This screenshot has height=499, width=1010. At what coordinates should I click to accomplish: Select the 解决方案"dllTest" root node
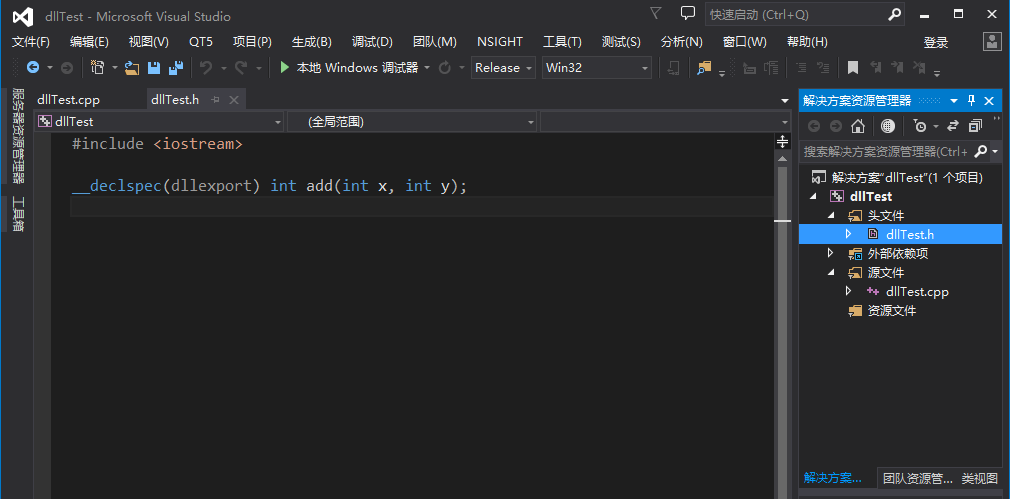[x=907, y=177]
